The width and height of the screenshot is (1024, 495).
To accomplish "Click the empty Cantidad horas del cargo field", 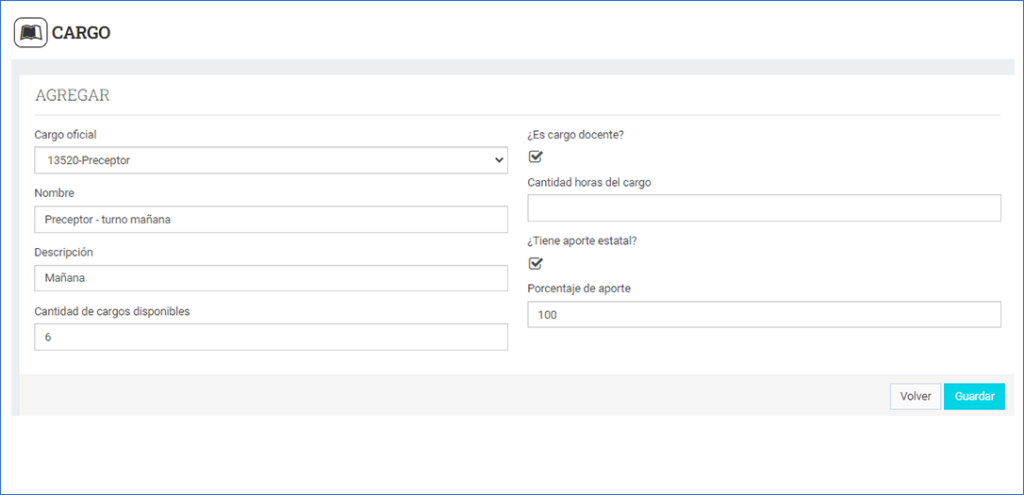I will [763, 208].
